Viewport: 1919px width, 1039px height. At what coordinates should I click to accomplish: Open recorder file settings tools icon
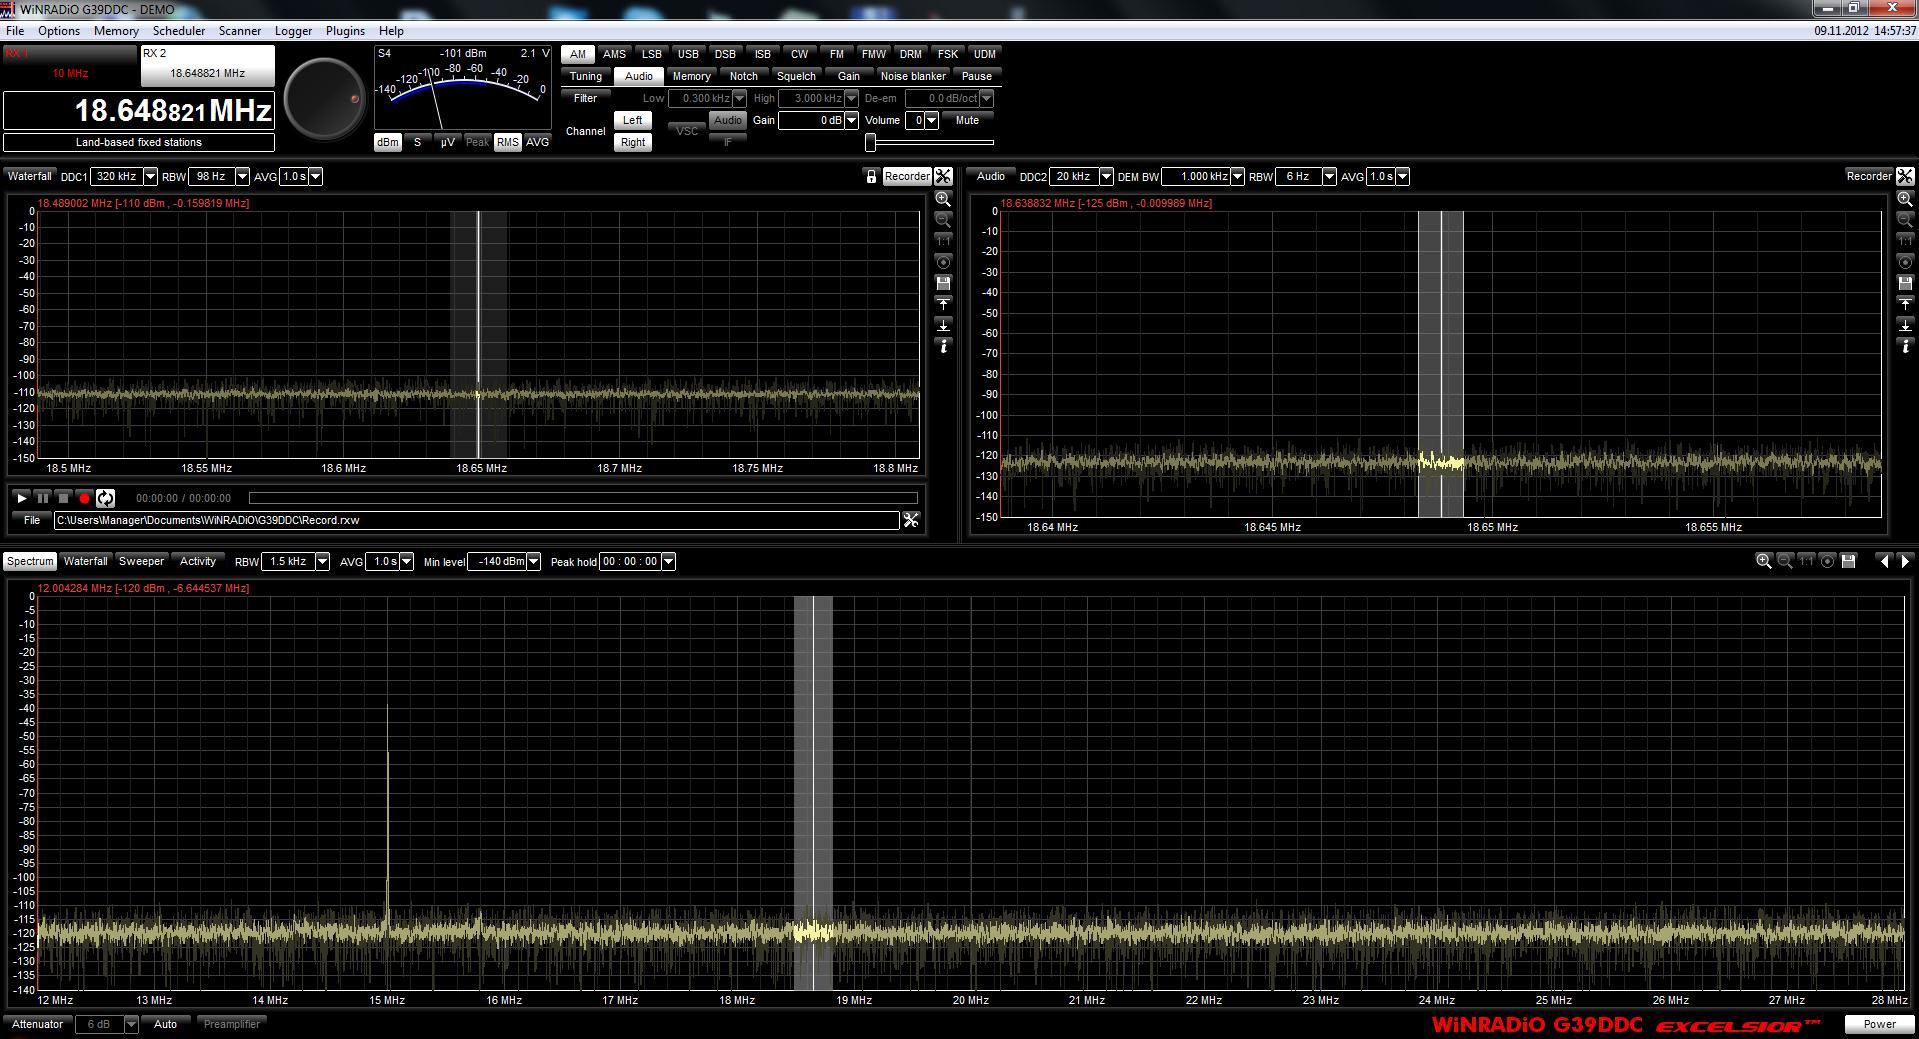pos(911,520)
